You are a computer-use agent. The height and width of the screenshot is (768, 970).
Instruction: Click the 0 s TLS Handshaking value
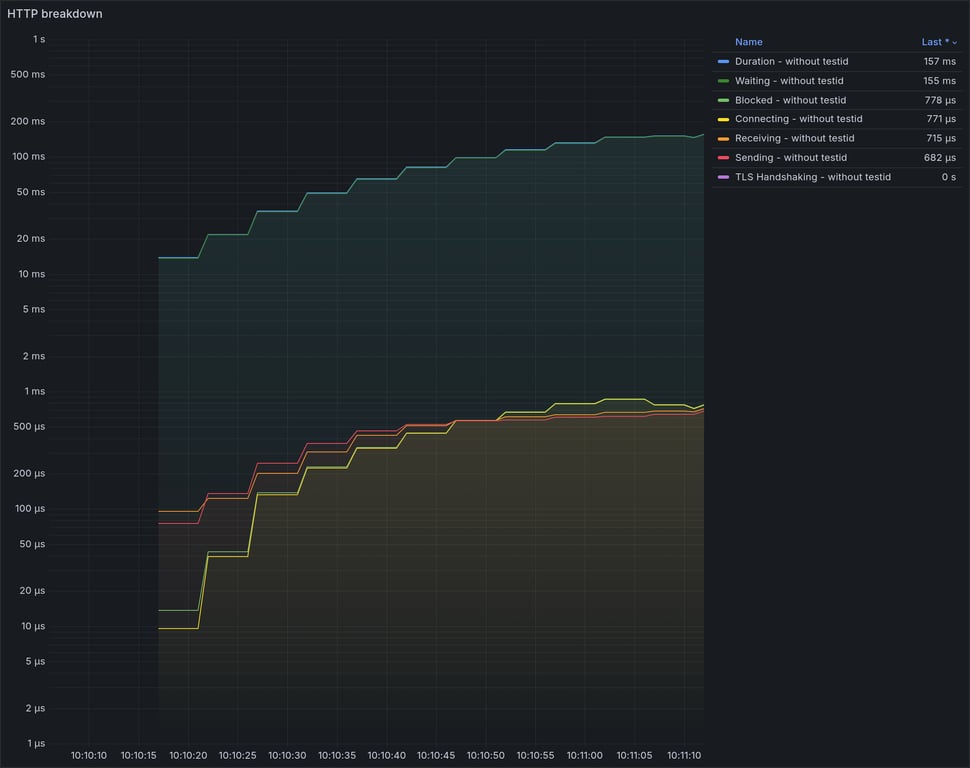click(x=948, y=177)
